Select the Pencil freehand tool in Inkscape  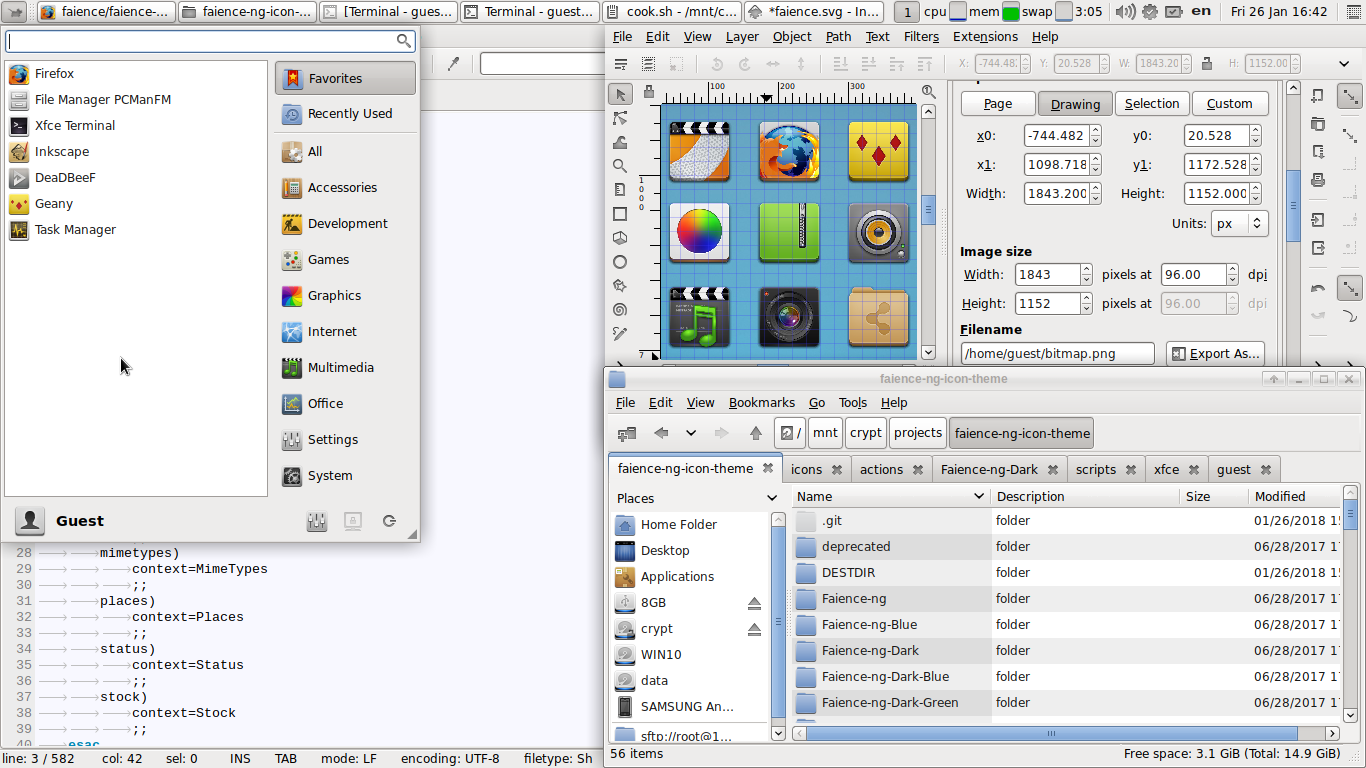point(620,334)
